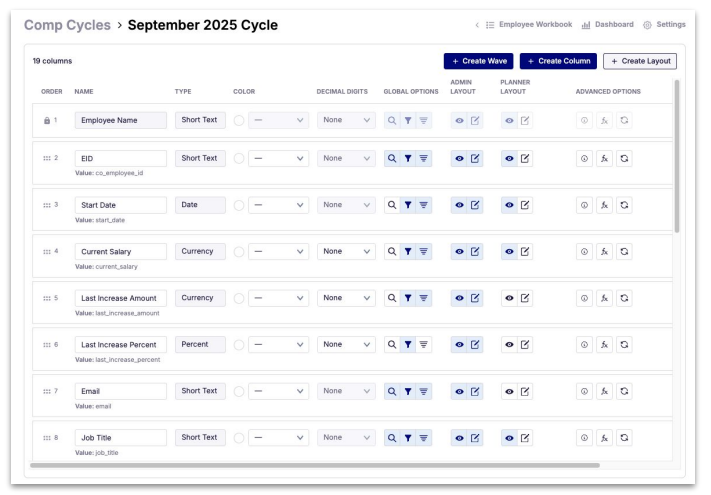Open the color dropdown in the EID row
The height and width of the screenshot is (495, 711).
[278, 159]
